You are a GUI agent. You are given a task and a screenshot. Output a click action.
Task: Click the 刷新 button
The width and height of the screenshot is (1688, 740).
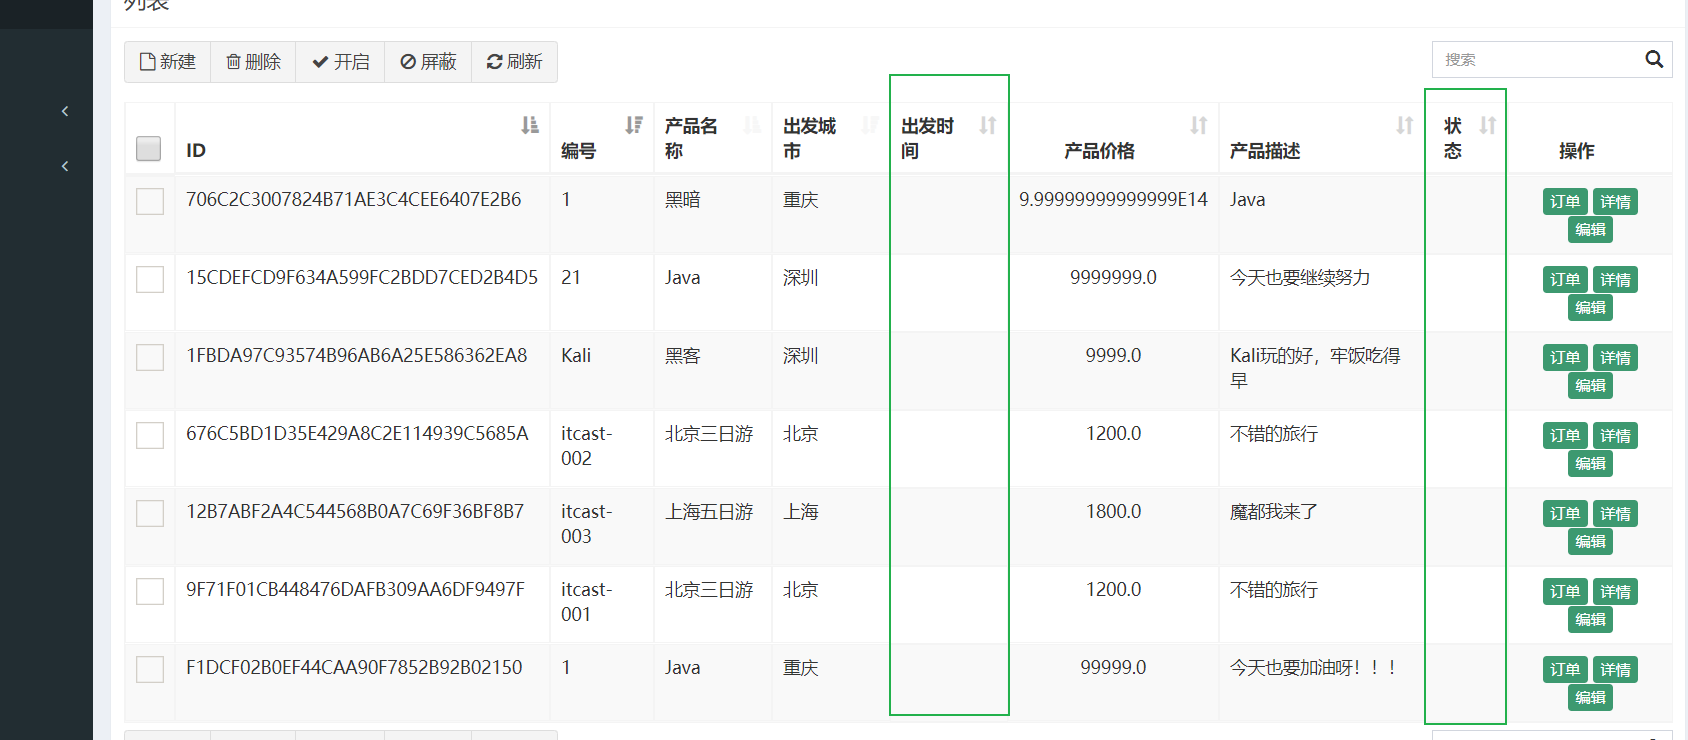[514, 62]
